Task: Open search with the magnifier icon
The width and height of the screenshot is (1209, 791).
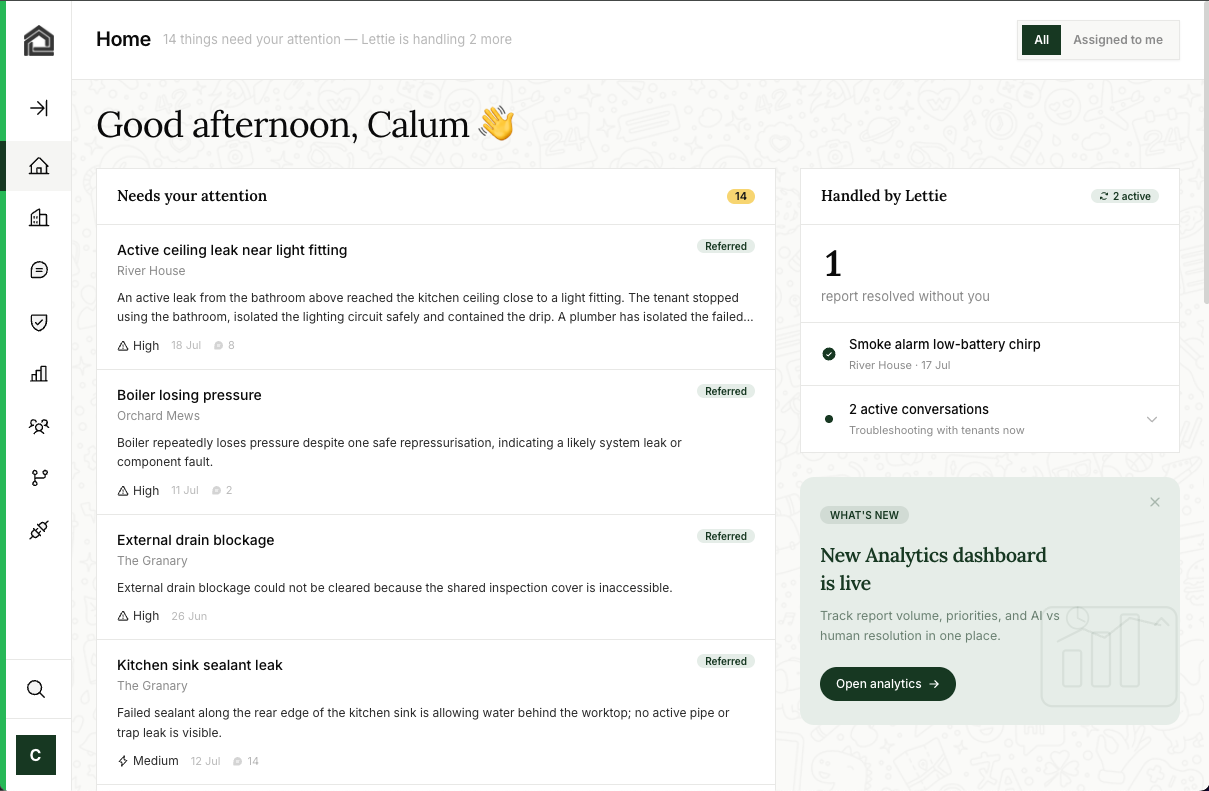Action: (36, 689)
